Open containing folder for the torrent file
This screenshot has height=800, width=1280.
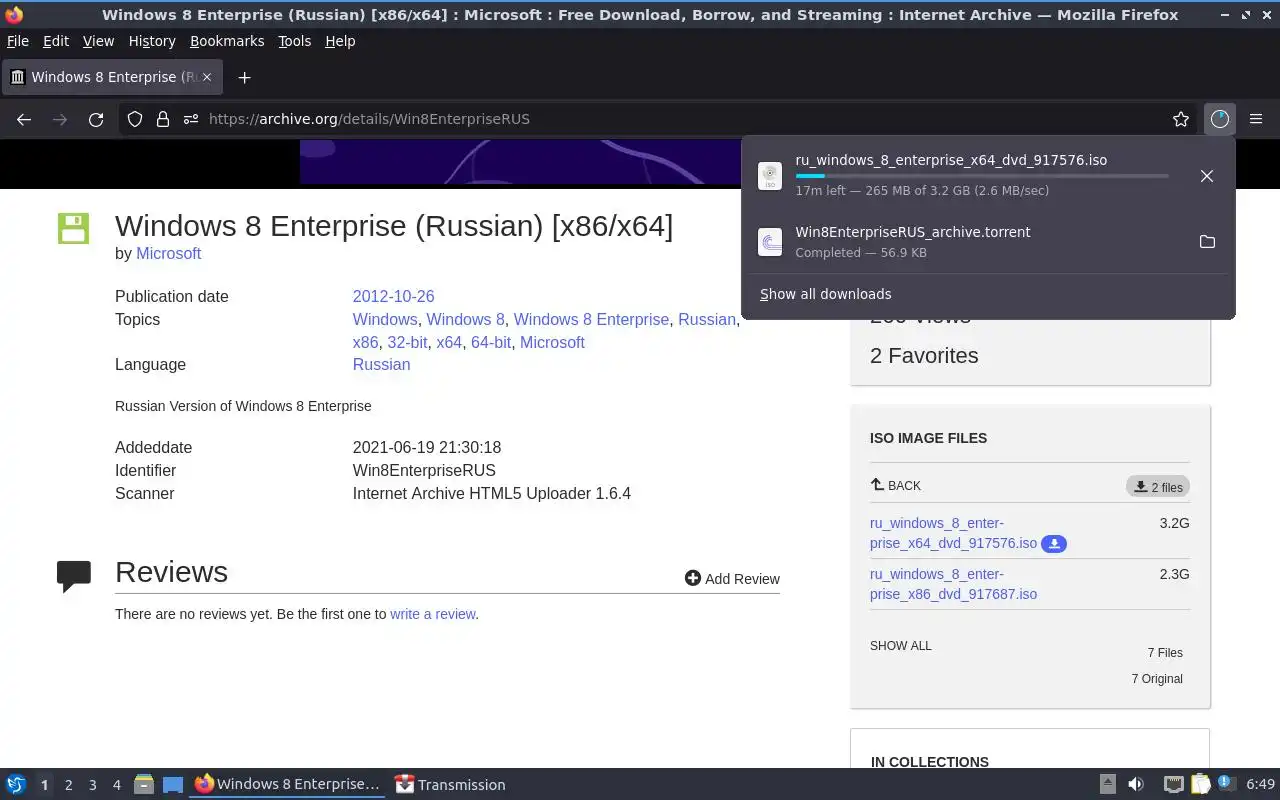[1207, 242]
